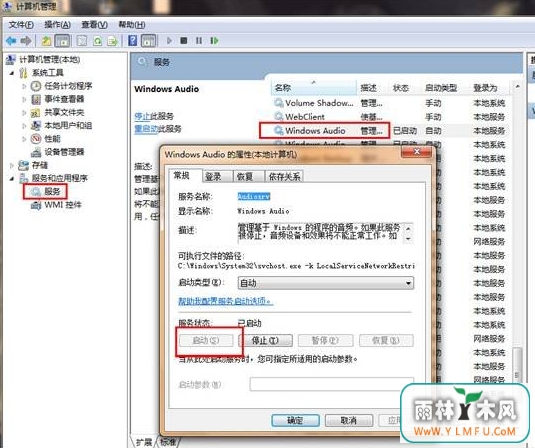Select Storage (存储) tree item

click(33, 165)
